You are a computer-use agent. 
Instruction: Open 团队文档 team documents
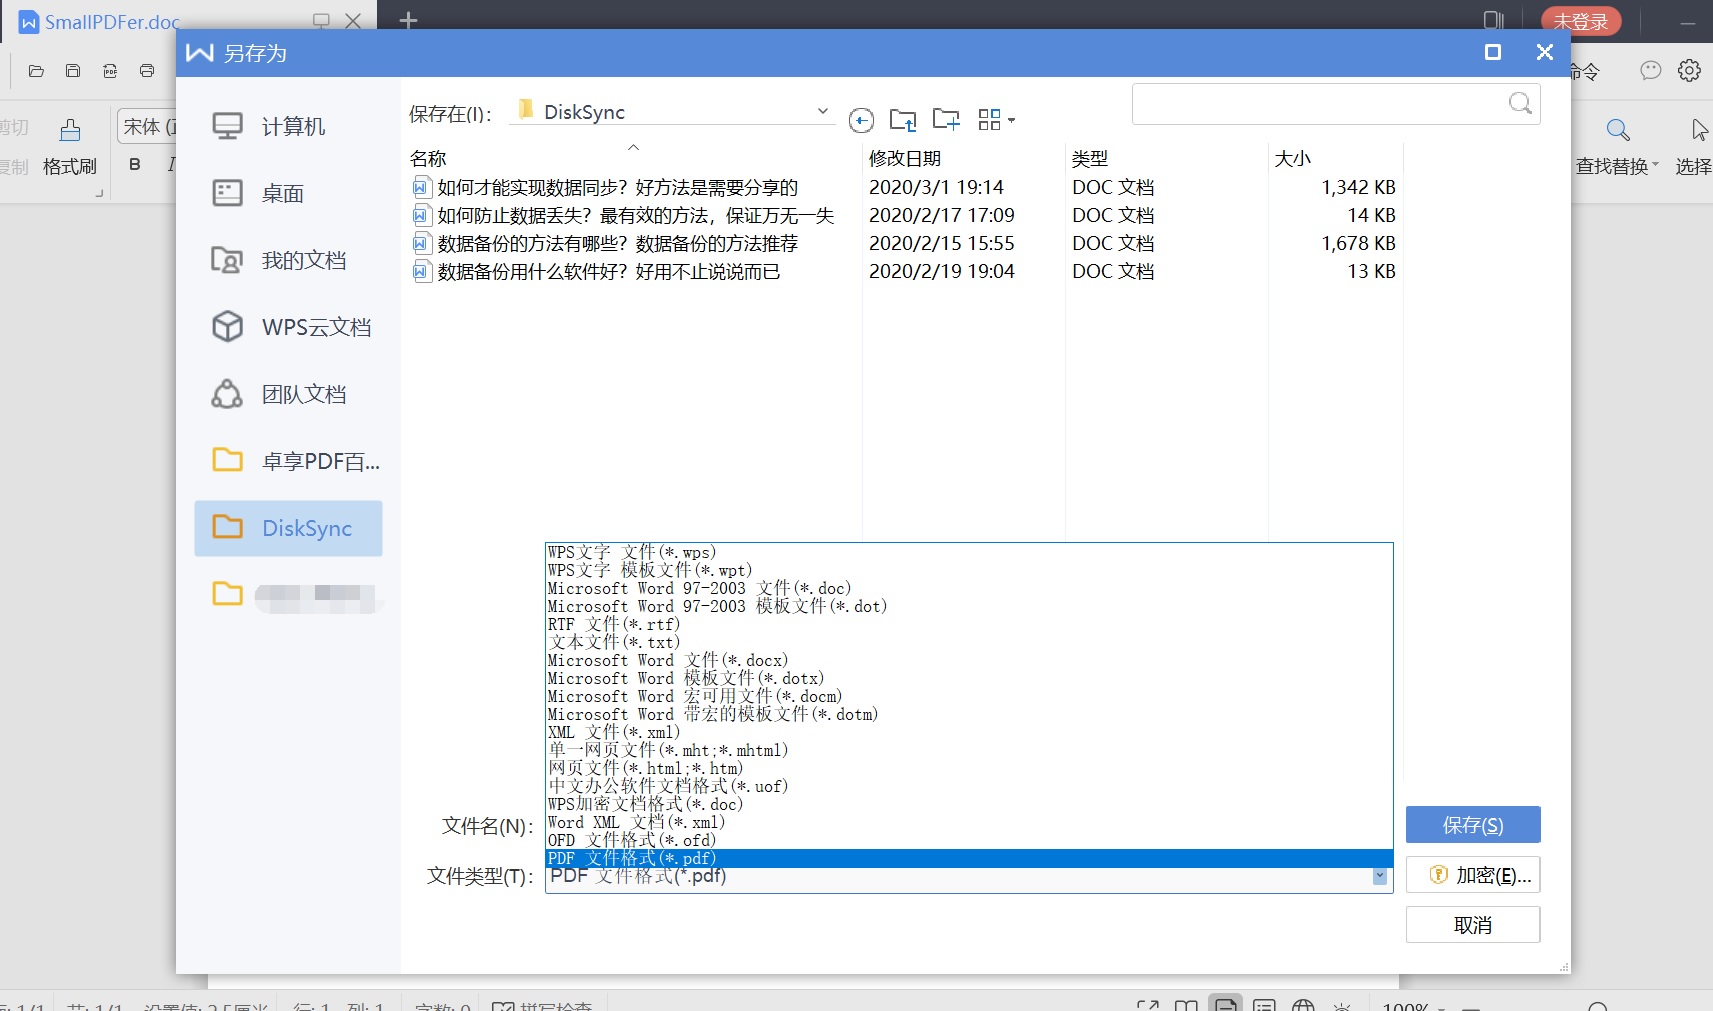tap(288, 395)
